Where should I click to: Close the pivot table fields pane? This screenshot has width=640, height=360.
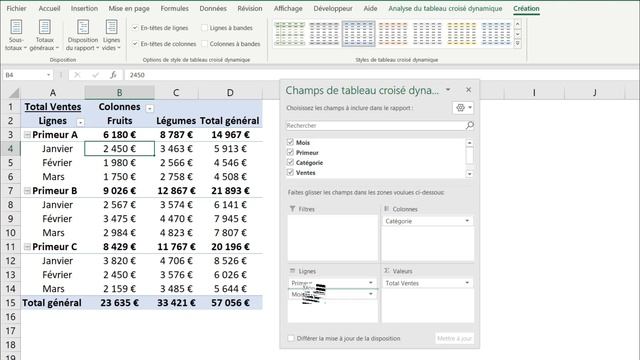[469, 90]
